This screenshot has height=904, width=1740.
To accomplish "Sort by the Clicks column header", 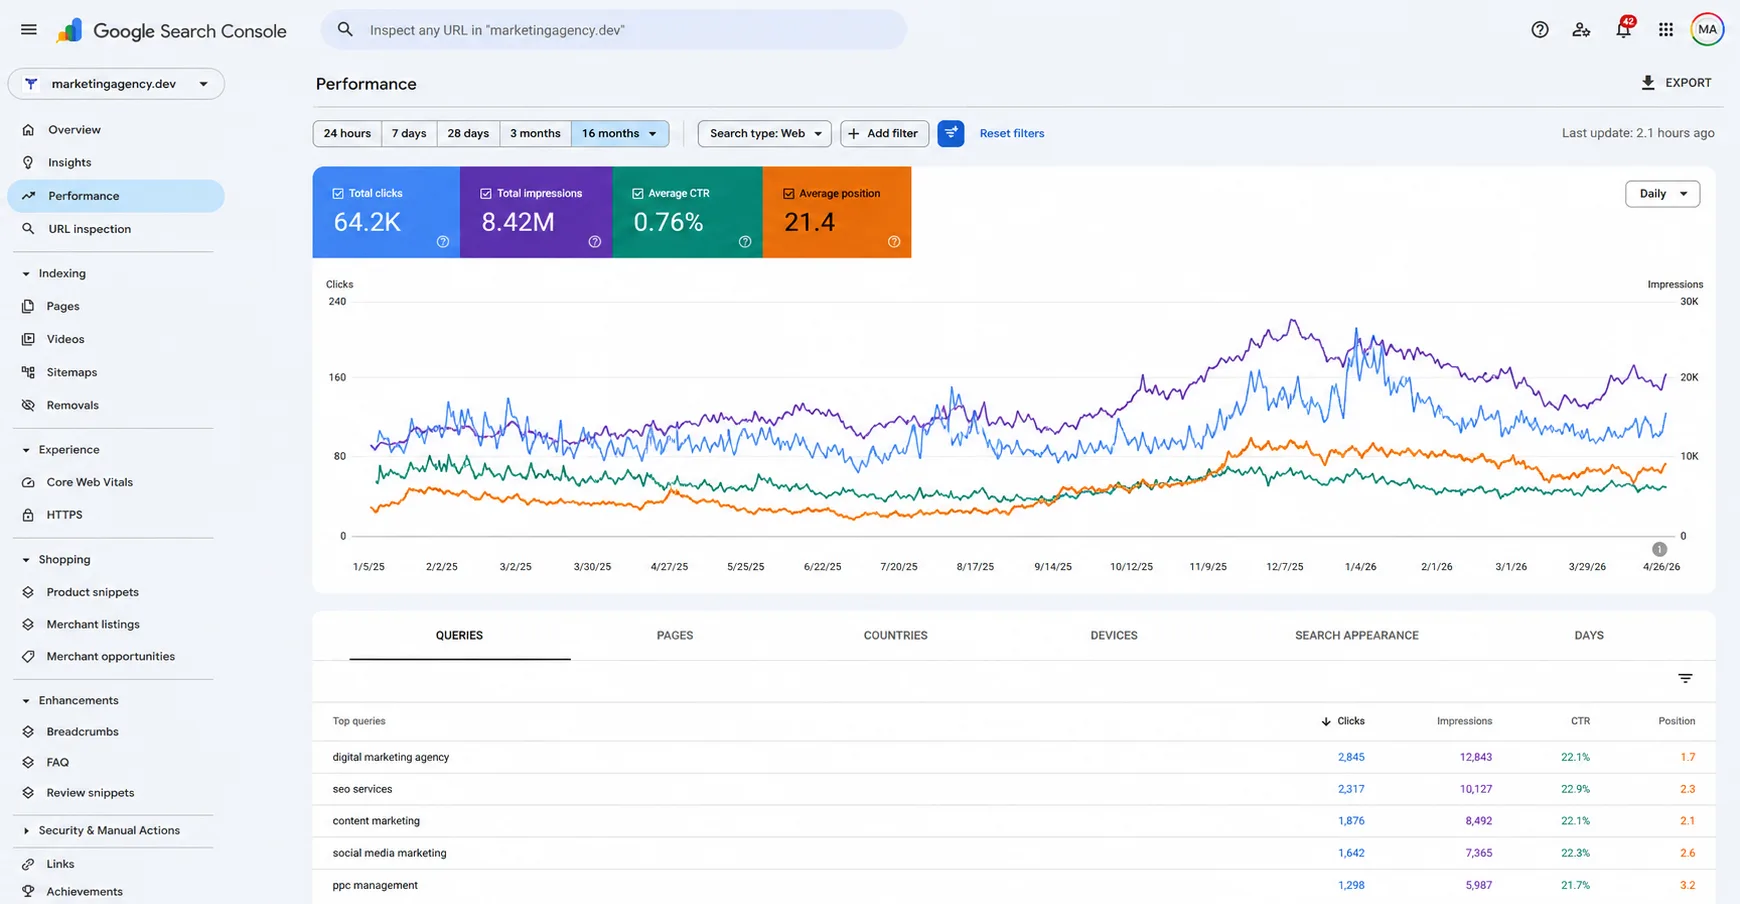I will click(1343, 721).
